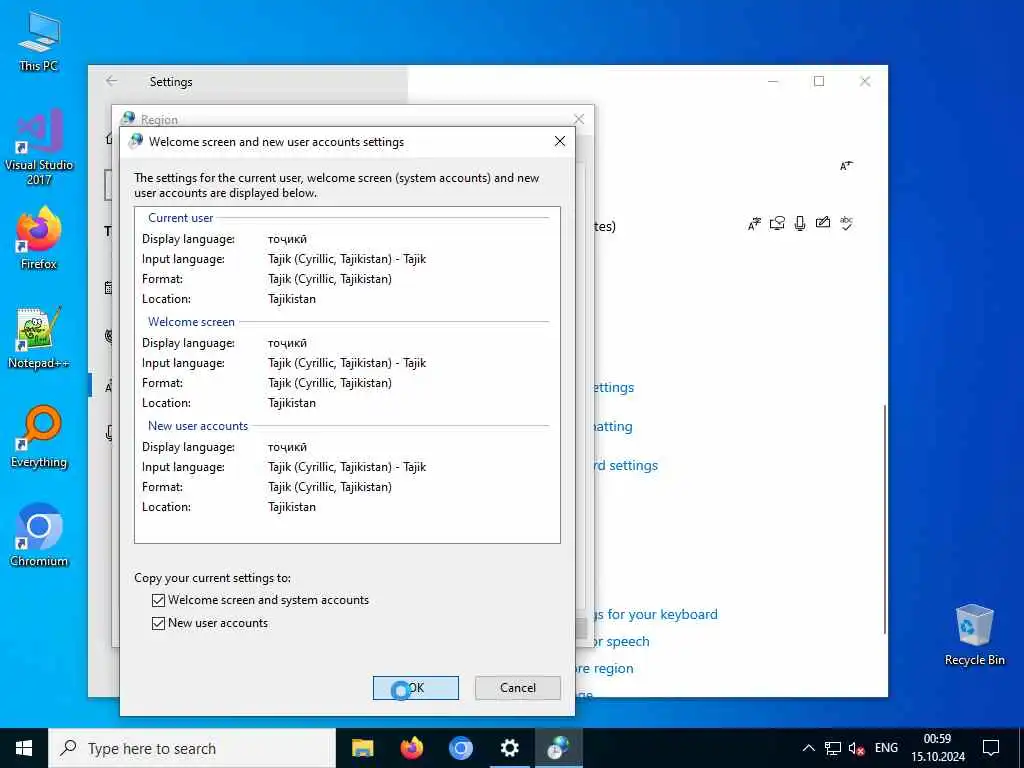The height and width of the screenshot is (768, 1024).
Task: Close the Region dialog behind
Action: tap(579, 119)
